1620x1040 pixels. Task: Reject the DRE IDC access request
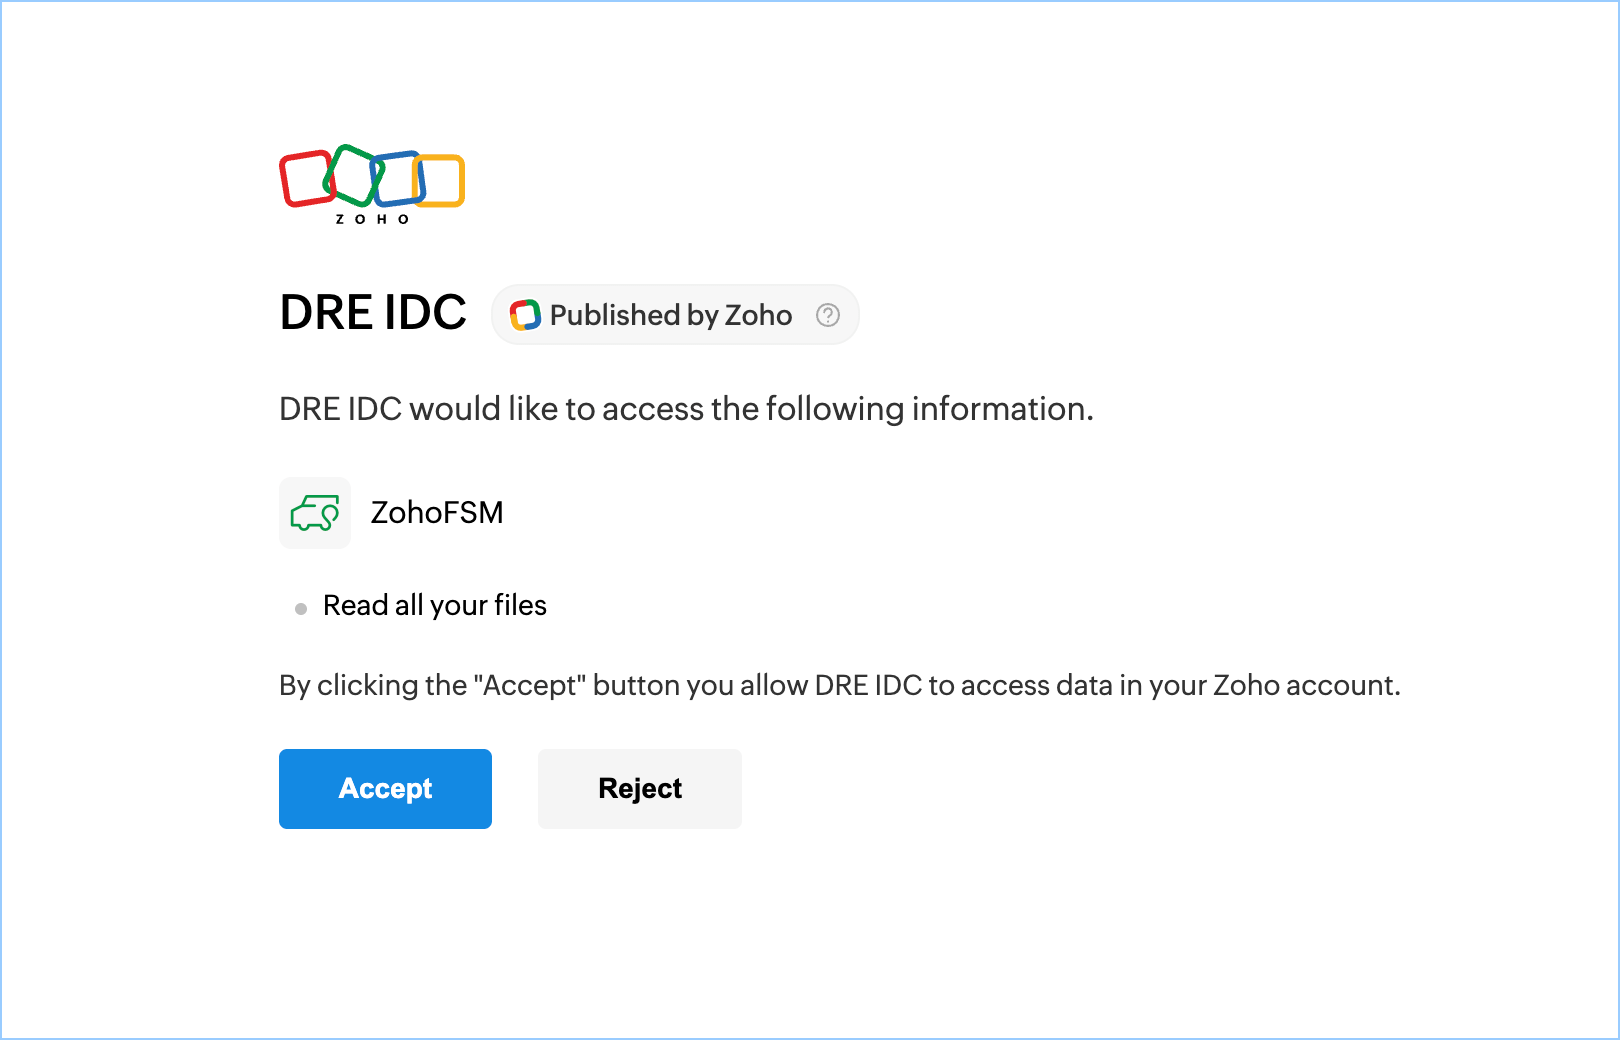(x=640, y=789)
